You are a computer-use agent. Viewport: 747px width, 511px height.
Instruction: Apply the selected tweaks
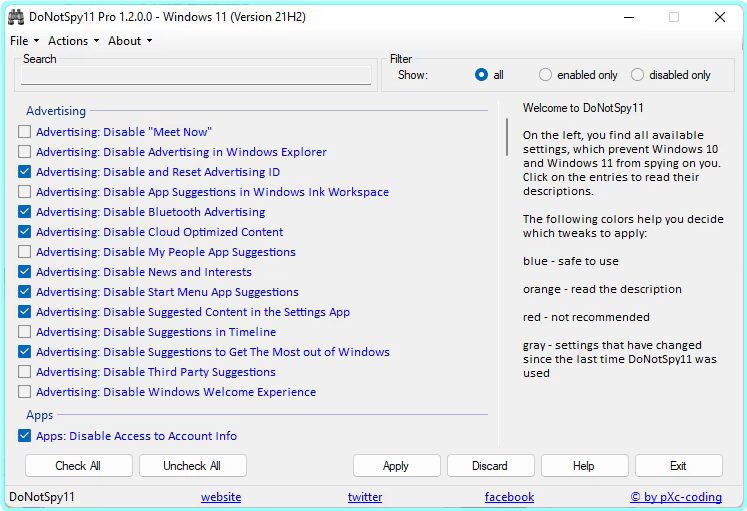396,465
